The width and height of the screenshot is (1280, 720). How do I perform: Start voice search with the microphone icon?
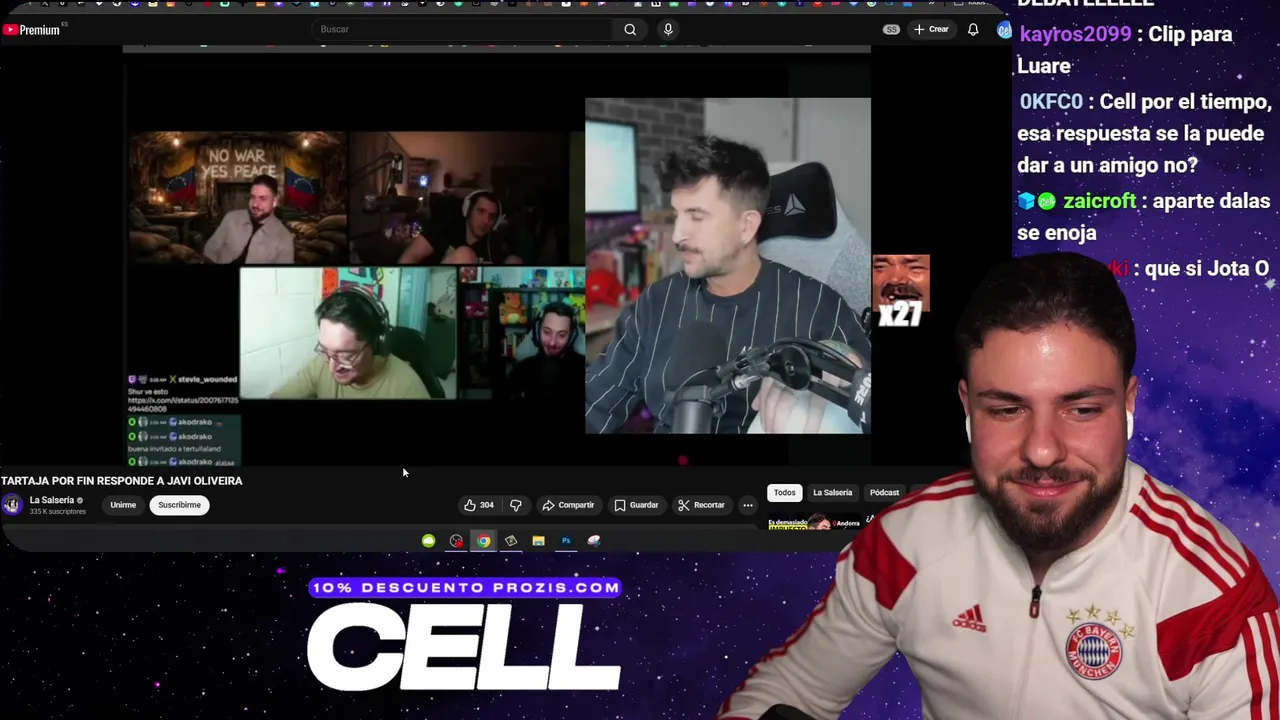tap(668, 29)
